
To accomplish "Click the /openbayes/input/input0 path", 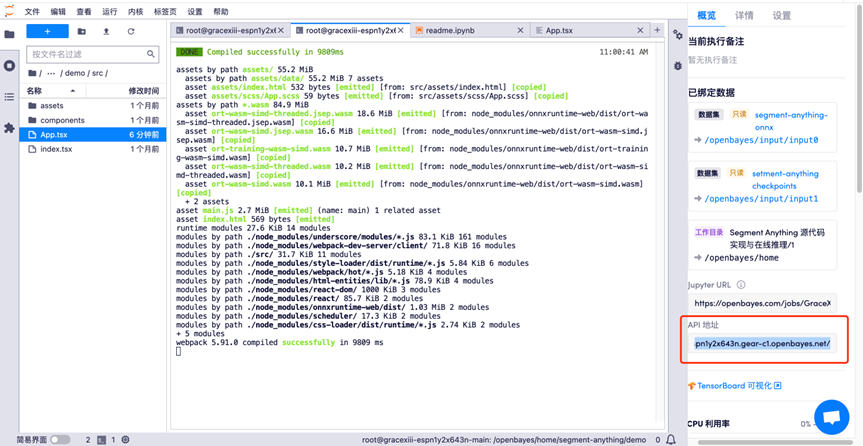I will tap(762, 140).
